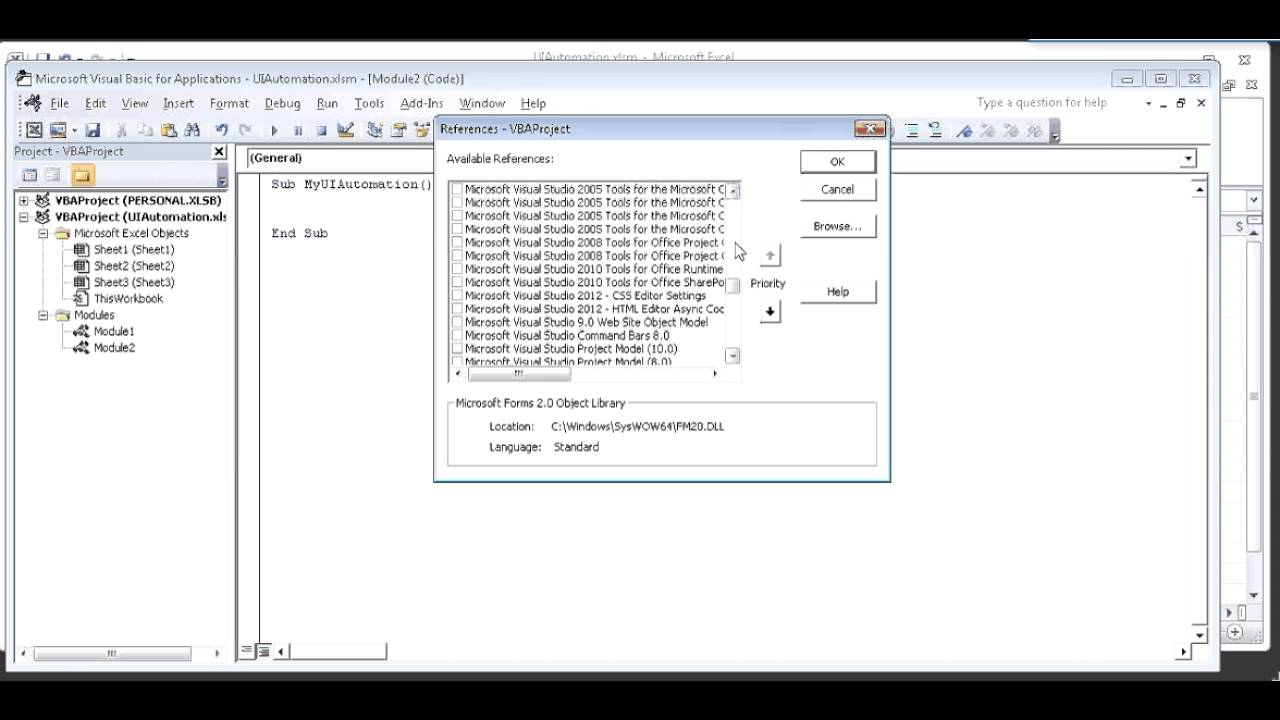This screenshot has height=720, width=1280.
Task: Click the Help button in References dialog
Action: tap(838, 291)
